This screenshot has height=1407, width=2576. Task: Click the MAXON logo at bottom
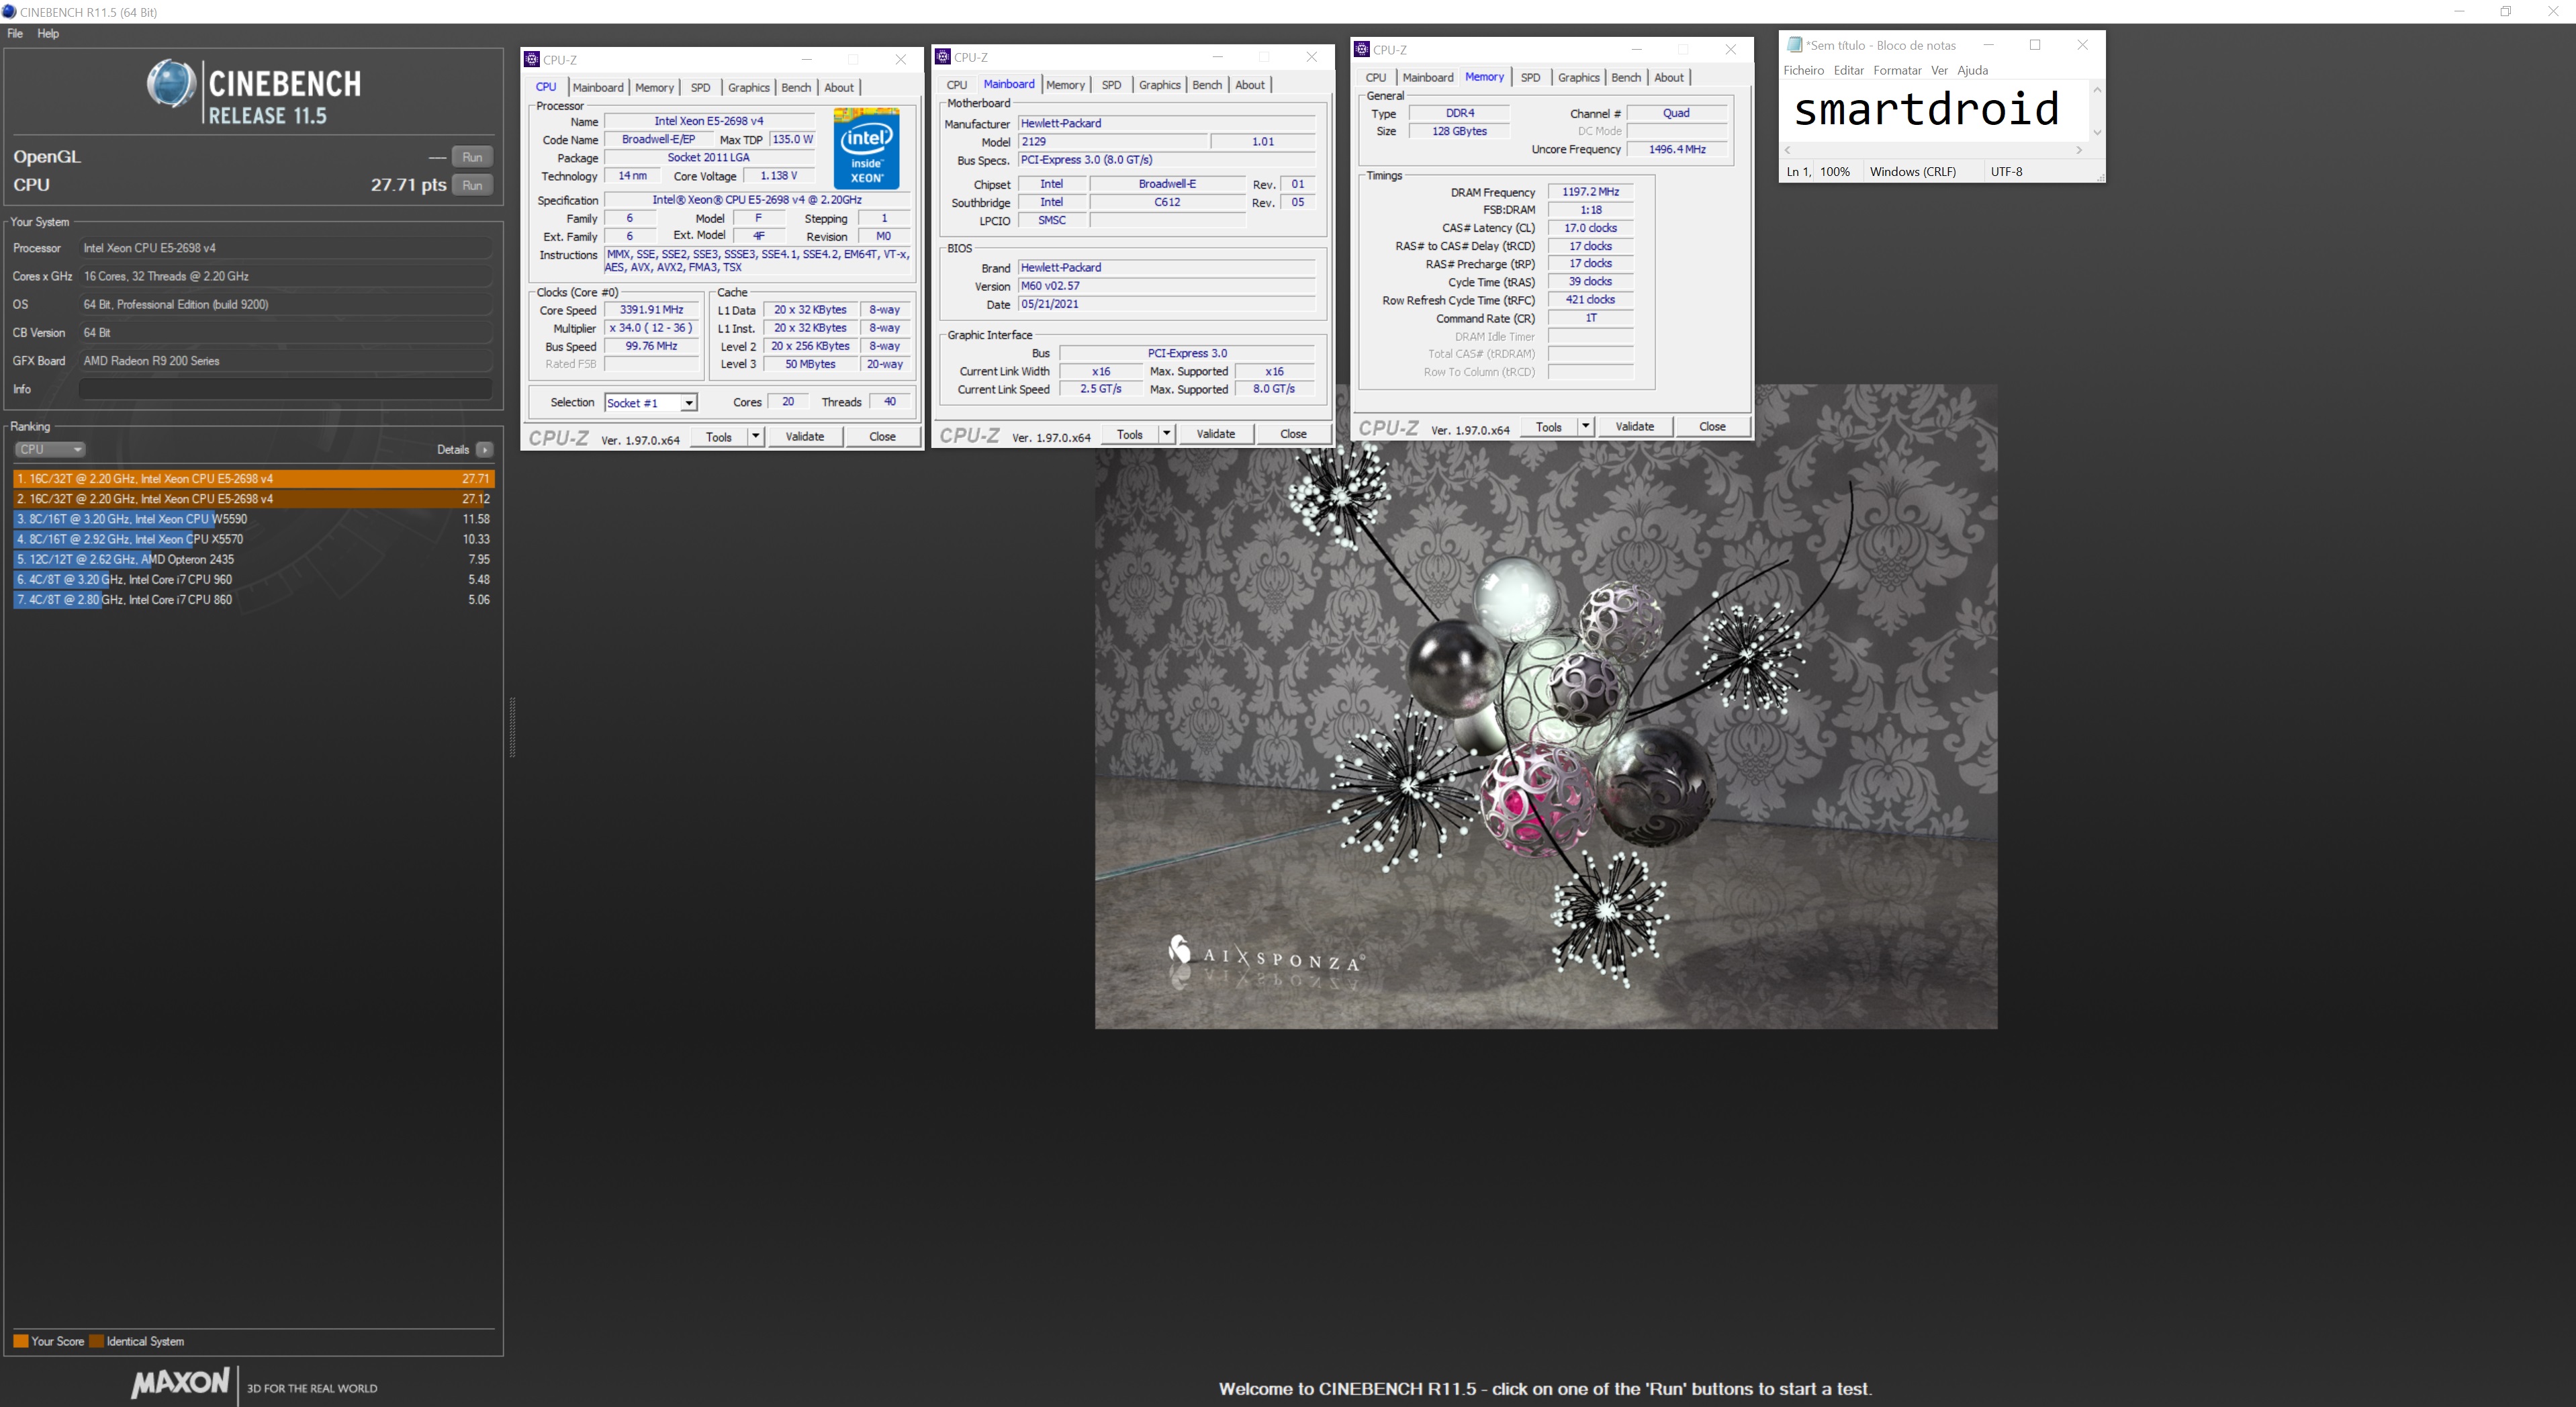[x=181, y=1383]
